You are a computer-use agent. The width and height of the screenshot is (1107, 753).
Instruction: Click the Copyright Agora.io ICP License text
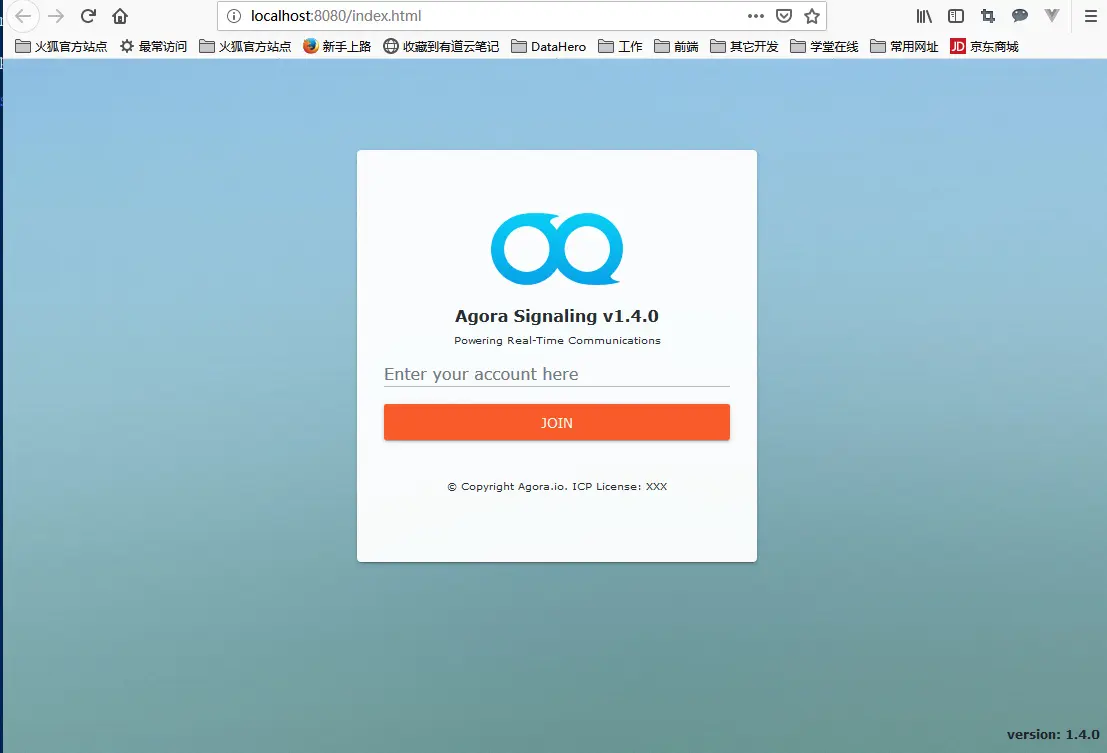pyautogui.click(x=557, y=486)
